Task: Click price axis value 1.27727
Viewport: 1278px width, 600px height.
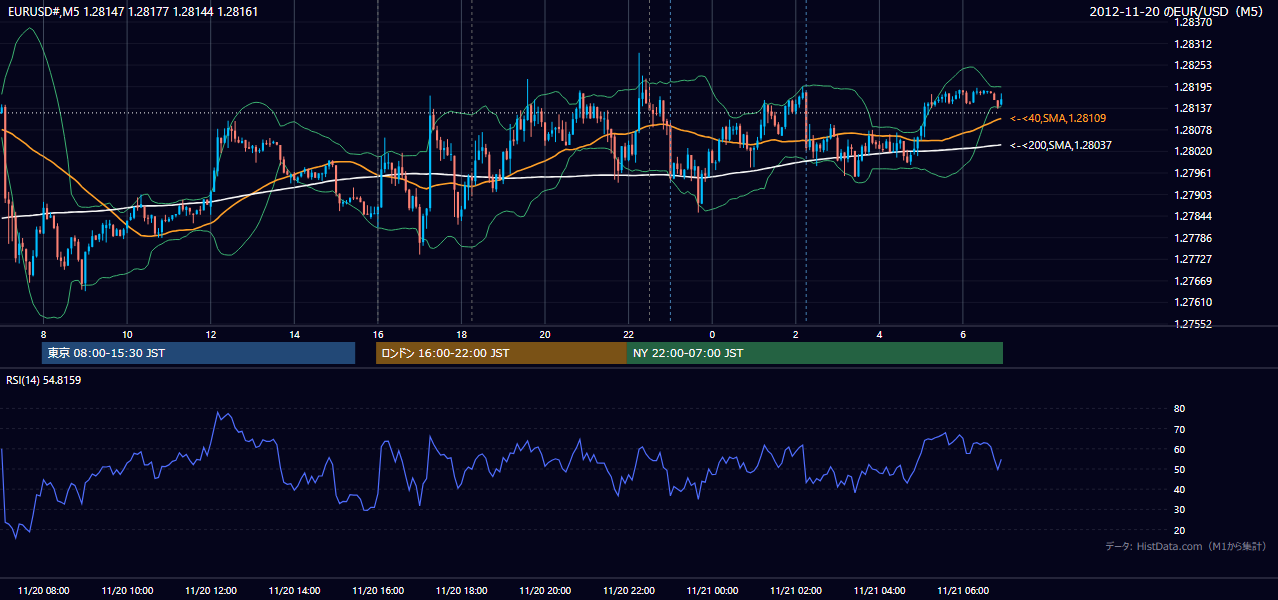Action: pos(1192,259)
